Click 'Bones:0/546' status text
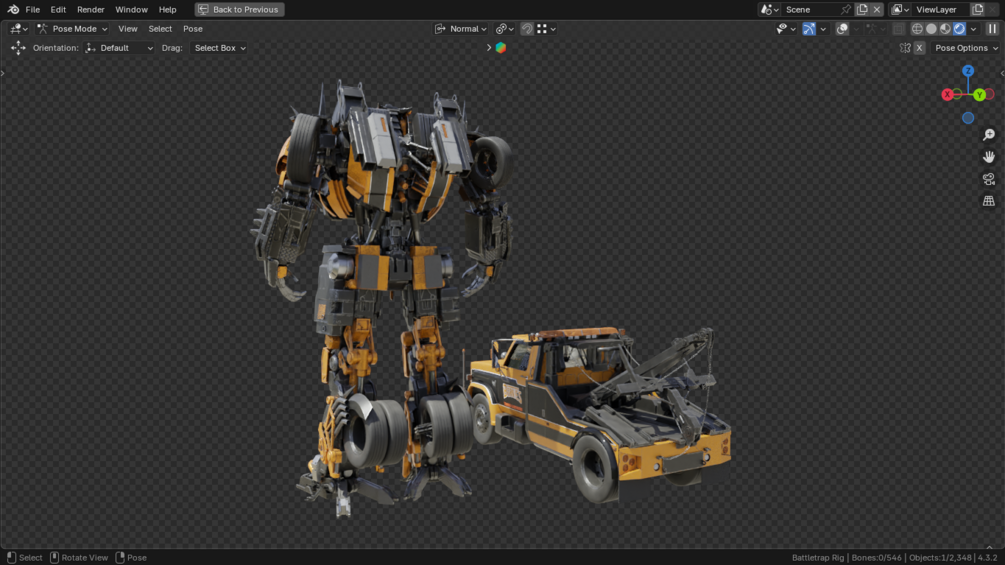Viewport: 1005px width, 565px height. tap(876, 558)
